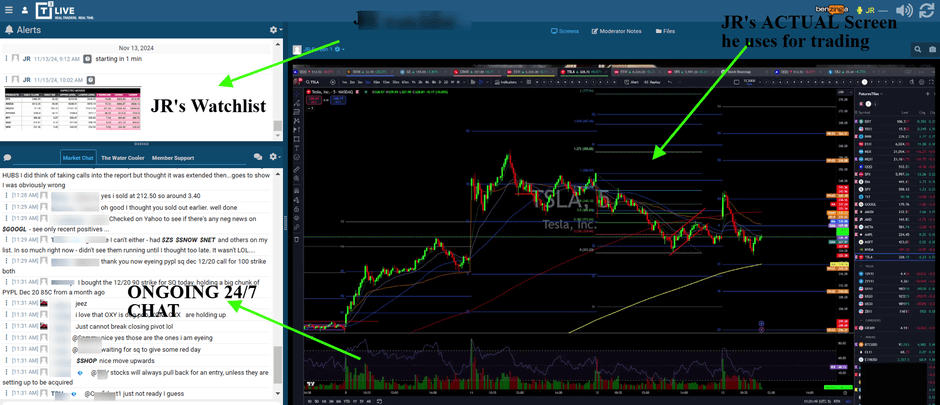Select BTCUSD row in the watchlist

(x=896, y=344)
